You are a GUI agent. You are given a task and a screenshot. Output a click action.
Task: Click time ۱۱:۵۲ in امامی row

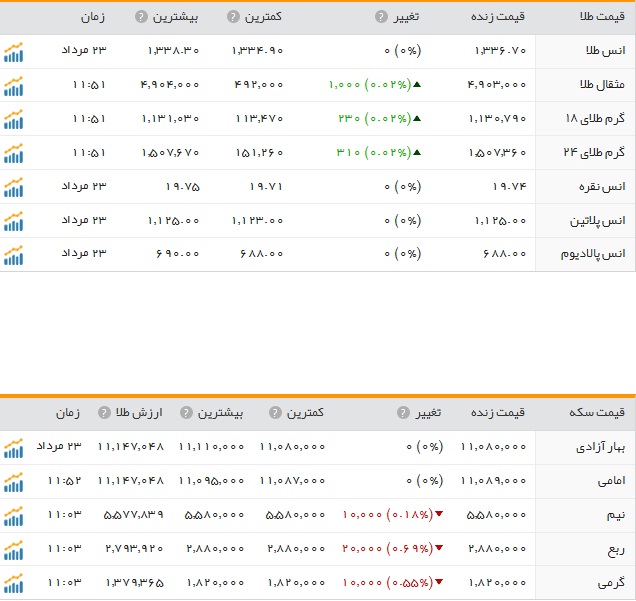pyautogui.click(x=64, y=481)
